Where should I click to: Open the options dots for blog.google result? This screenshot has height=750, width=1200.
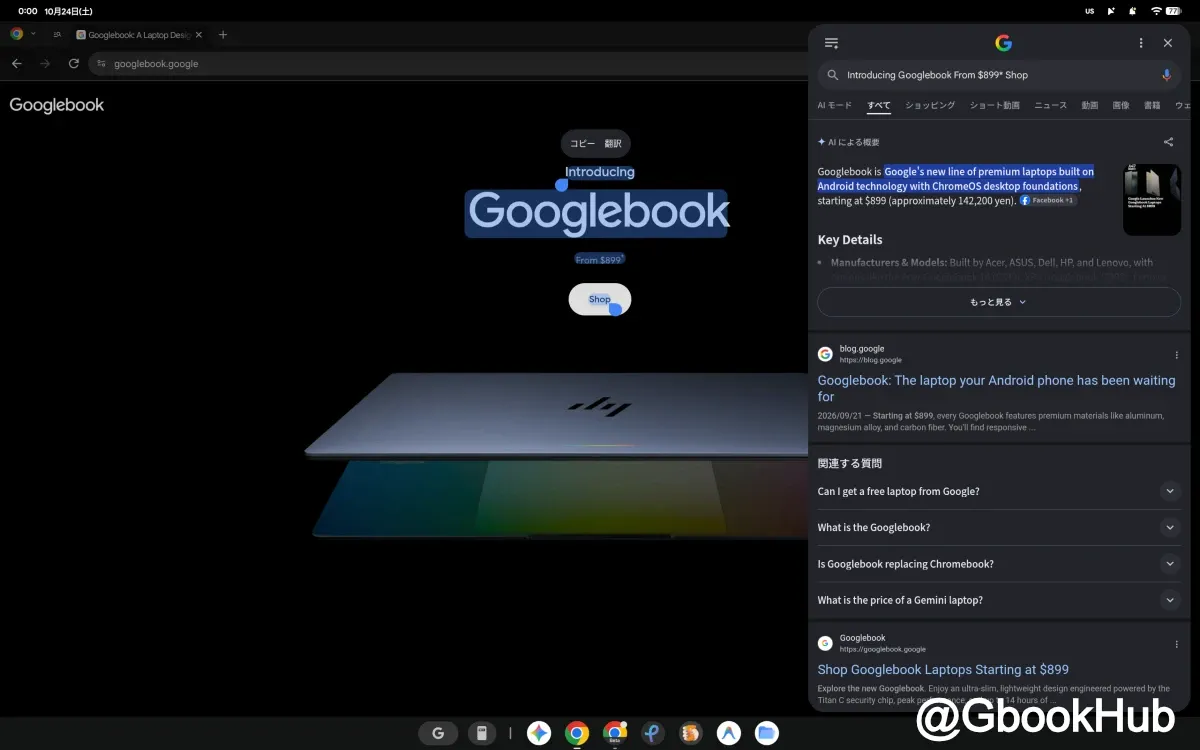(1176, 355)
